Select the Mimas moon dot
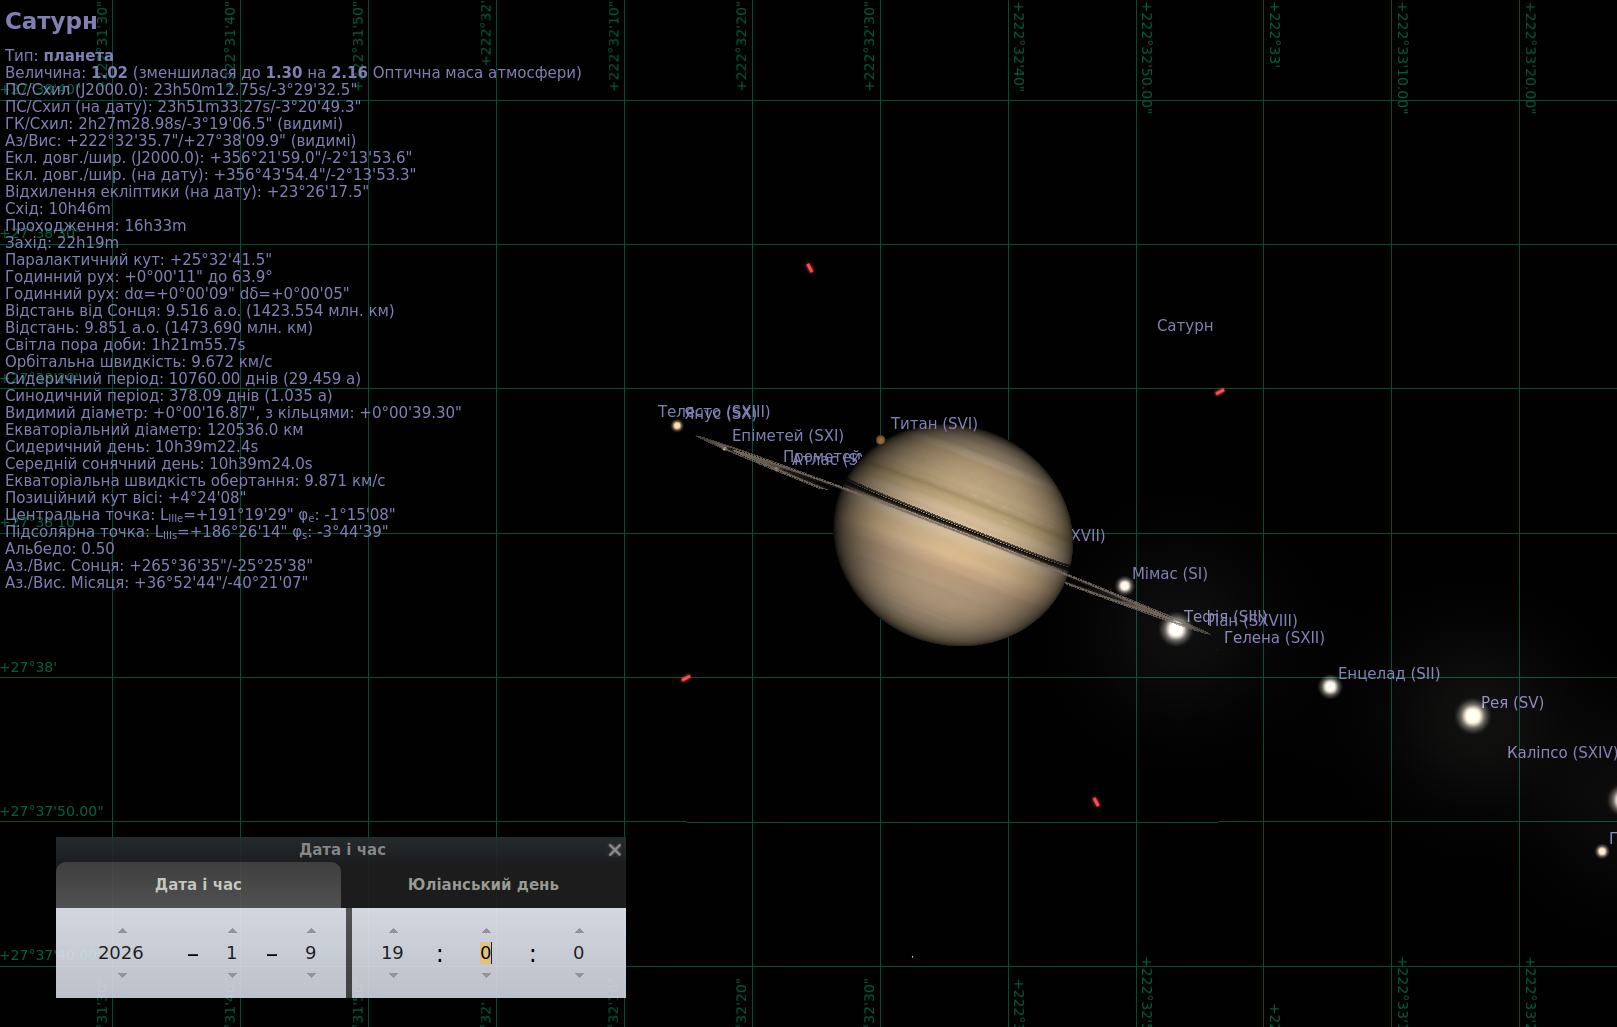 pos(1124,586)
